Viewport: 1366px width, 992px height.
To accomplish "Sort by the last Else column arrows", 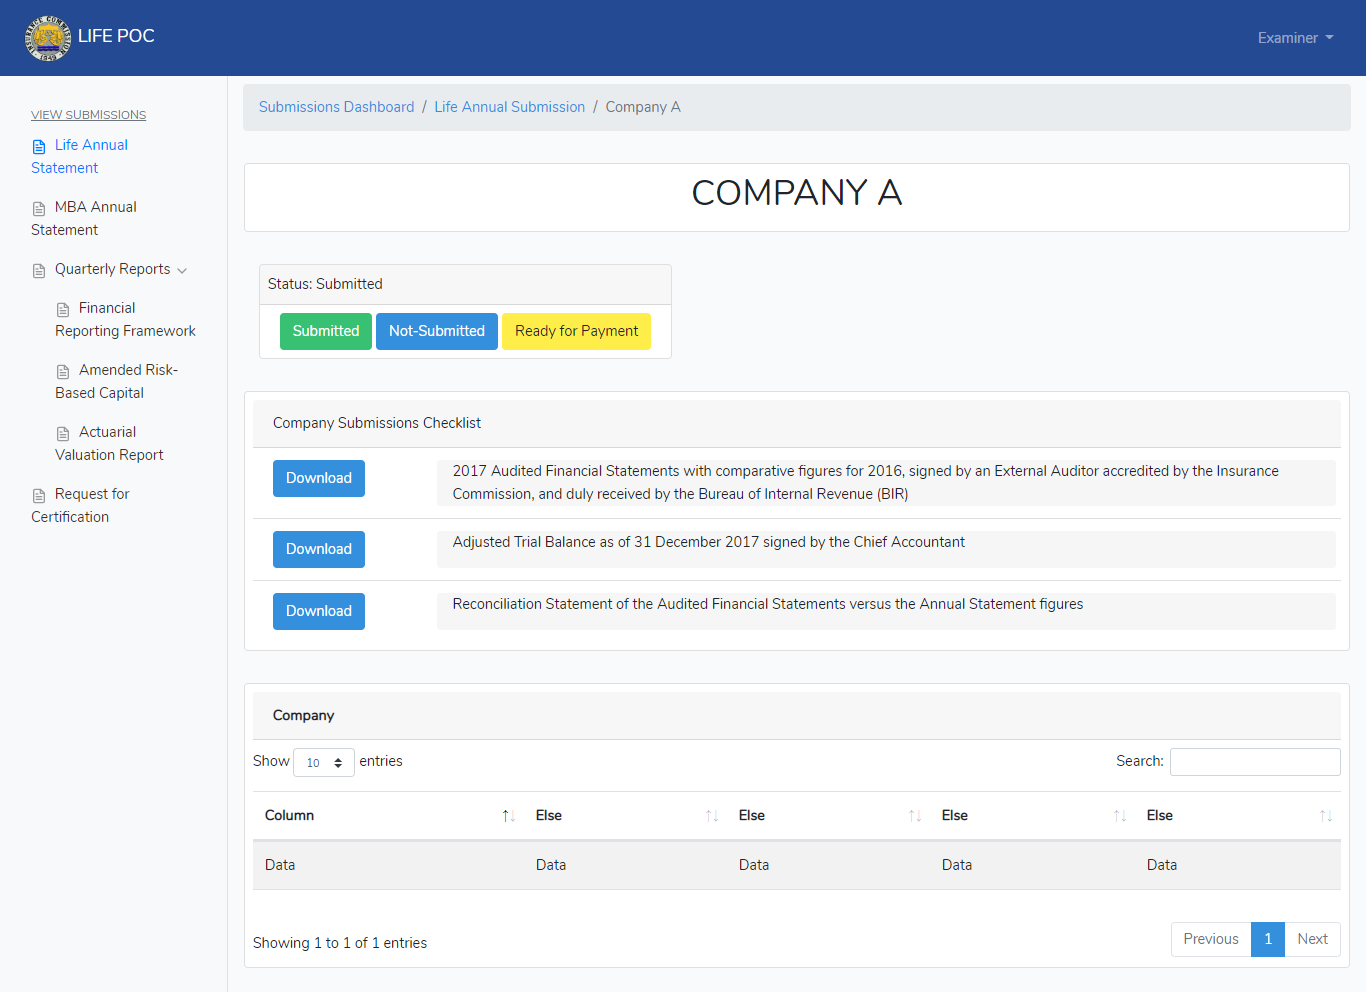I will click(1326, 816).
